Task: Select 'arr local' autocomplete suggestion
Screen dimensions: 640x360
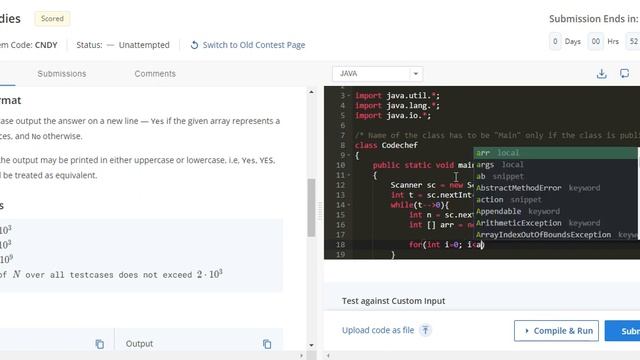Action: tap(556, 153)
